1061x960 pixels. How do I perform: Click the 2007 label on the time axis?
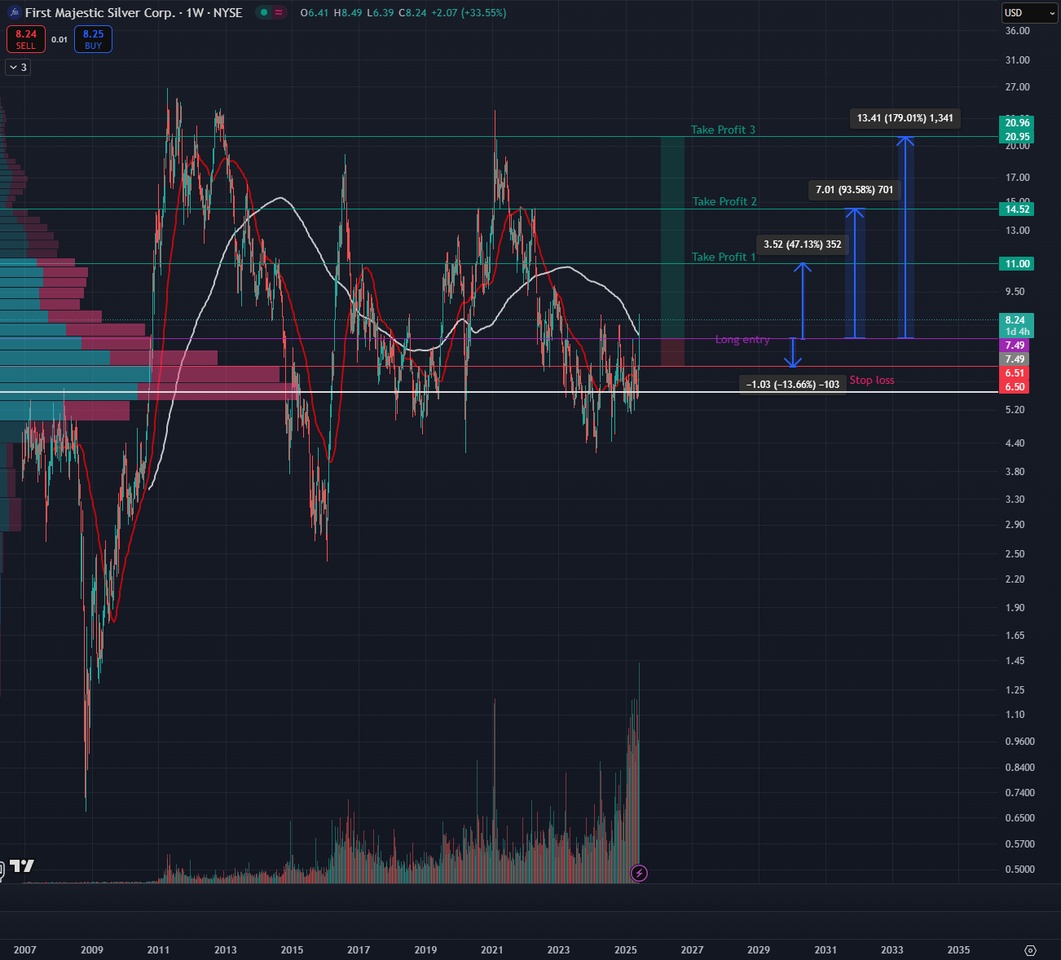click(25, 950)
